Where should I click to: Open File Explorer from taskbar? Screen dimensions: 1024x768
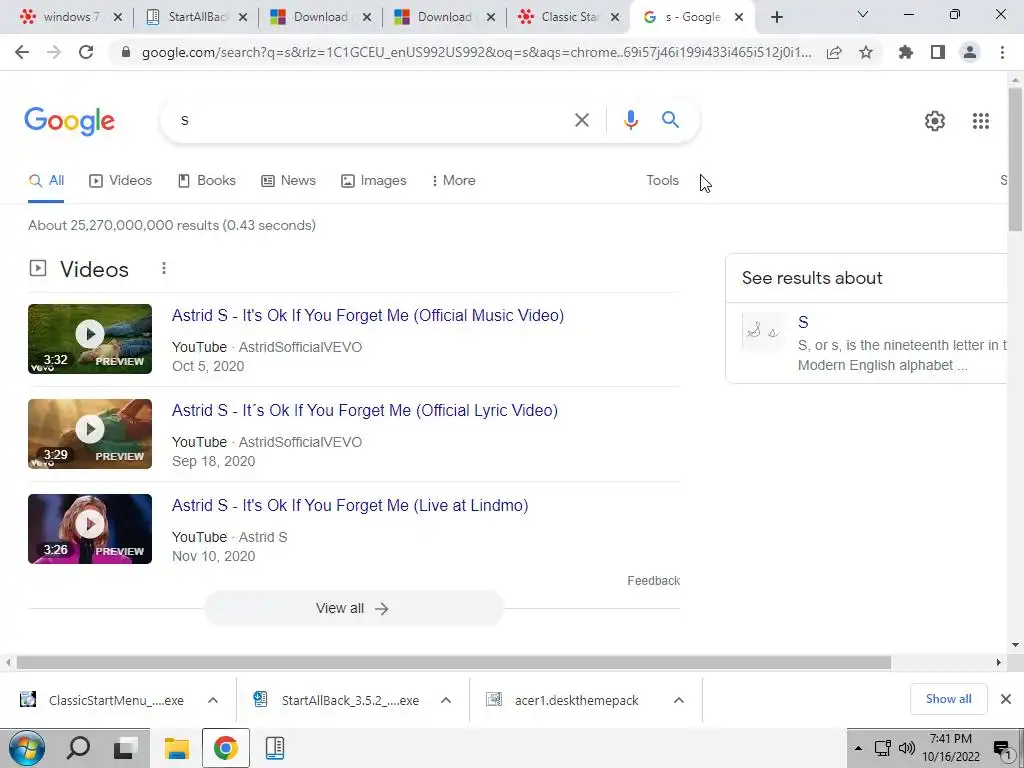[x=176, y=748]
